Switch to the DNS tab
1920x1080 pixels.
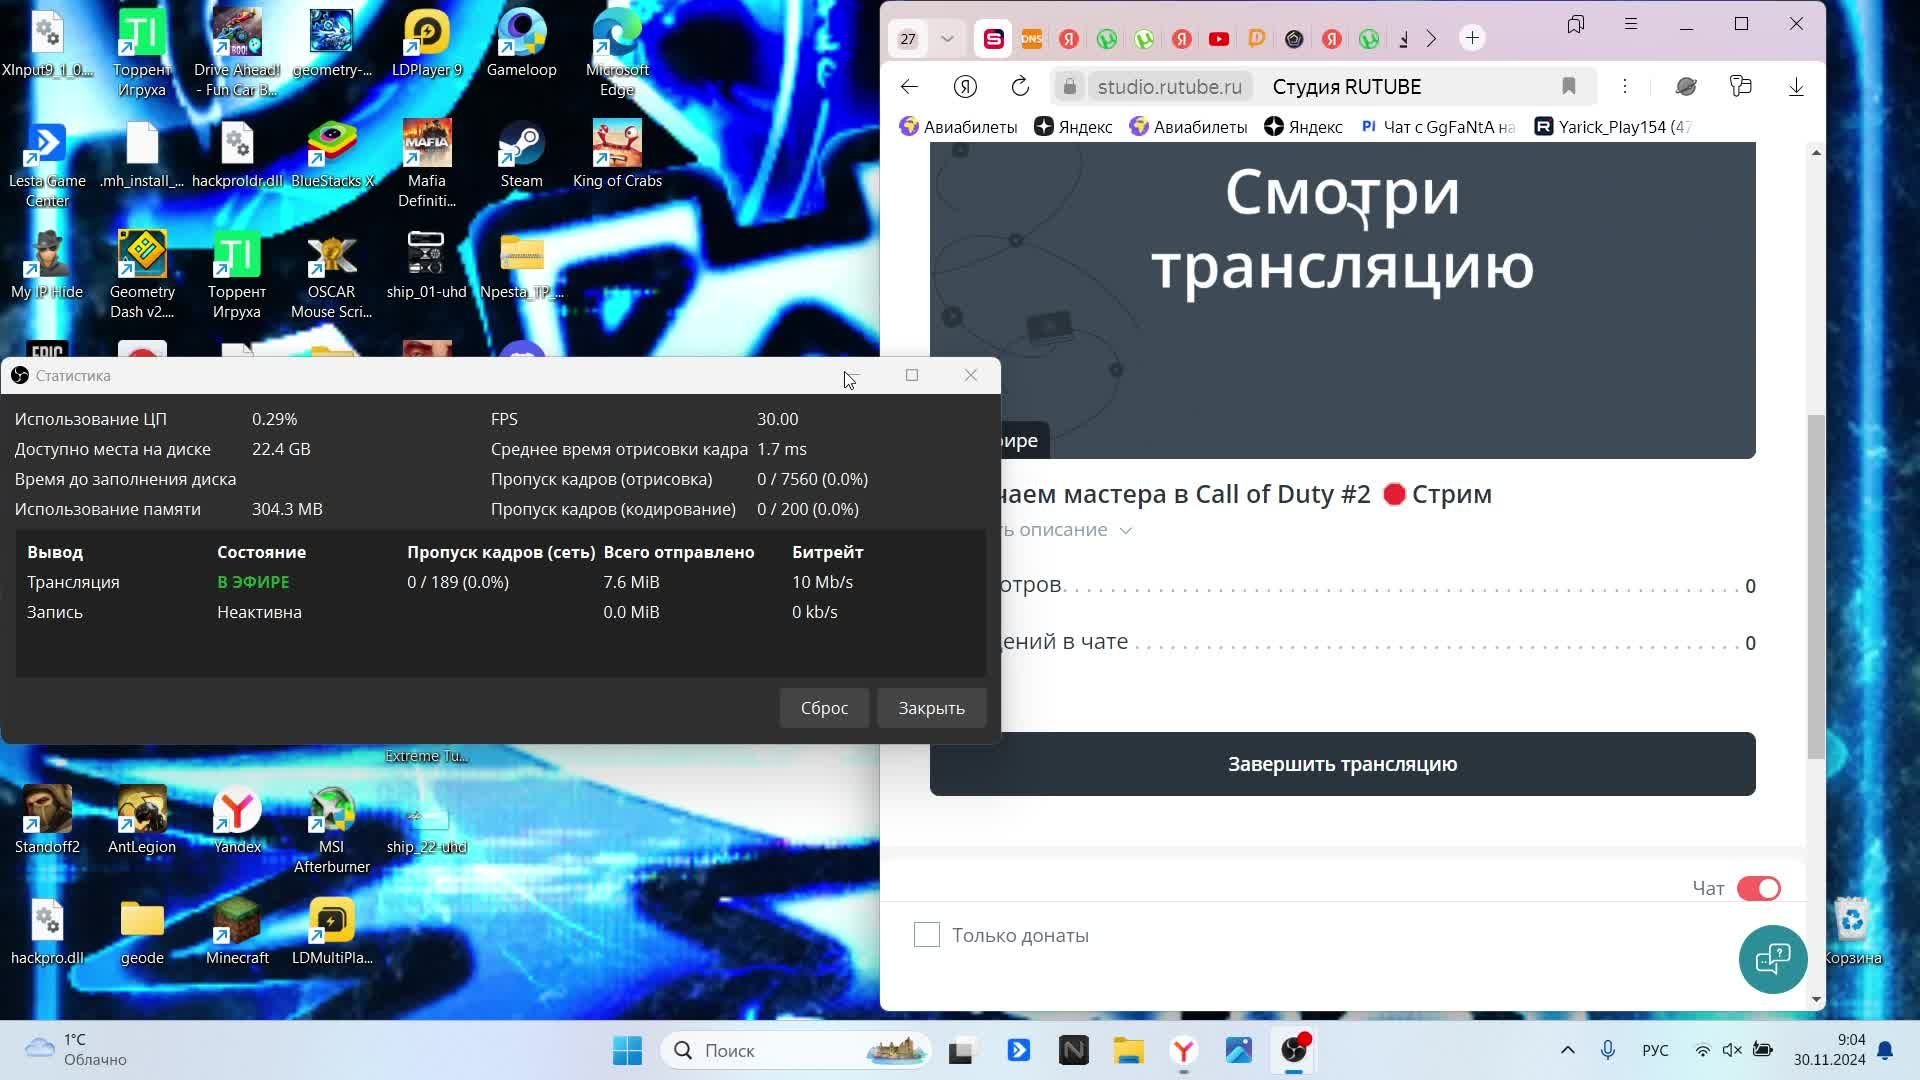tap(1031, 39)
